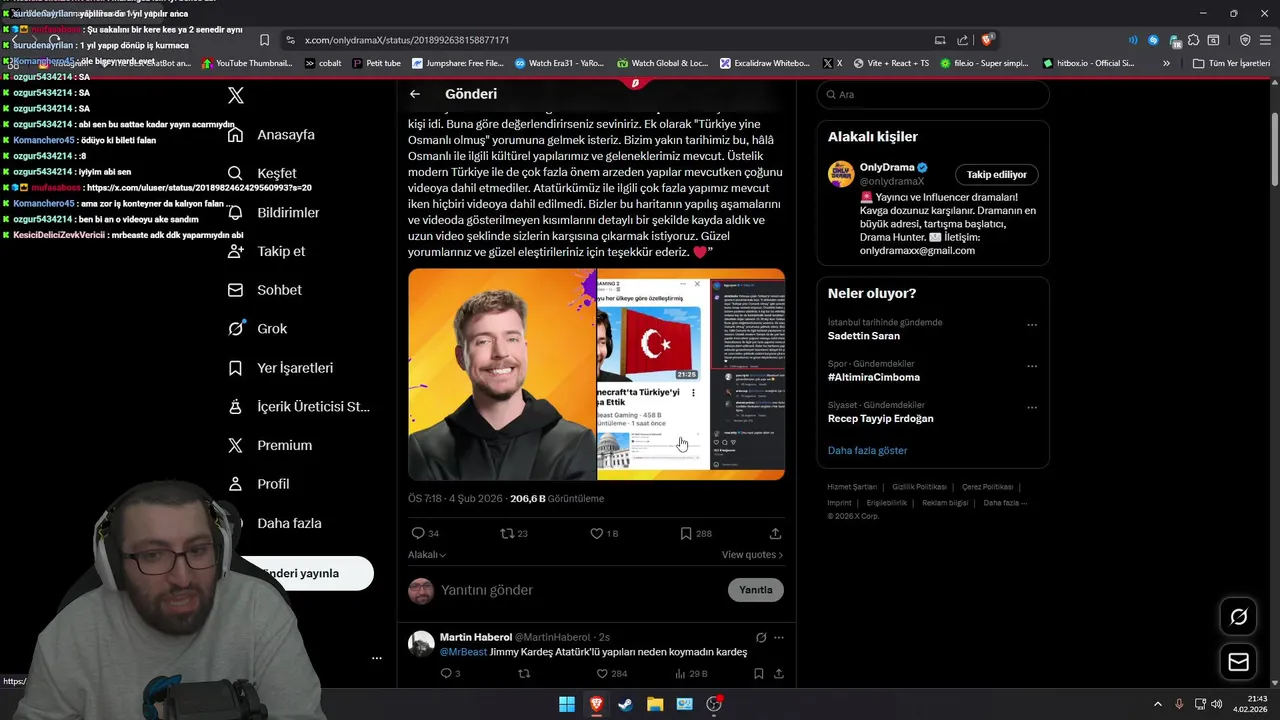Viewport: 1280px width, 720px height.
Task: Open more options on Martin Haberol's reply
Action: [x=779, y=637]
